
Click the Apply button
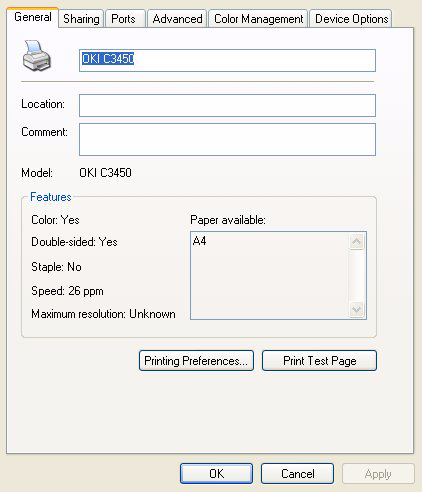point(378,473)
